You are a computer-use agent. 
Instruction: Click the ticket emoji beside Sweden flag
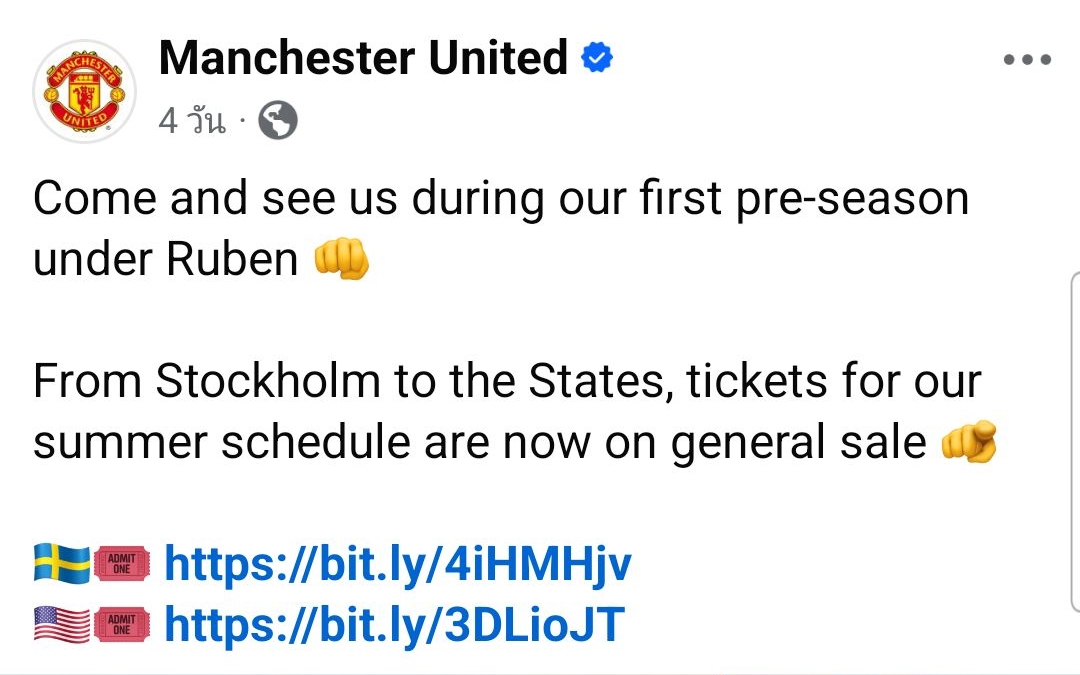pyautogui.click(x=121, y=563)
